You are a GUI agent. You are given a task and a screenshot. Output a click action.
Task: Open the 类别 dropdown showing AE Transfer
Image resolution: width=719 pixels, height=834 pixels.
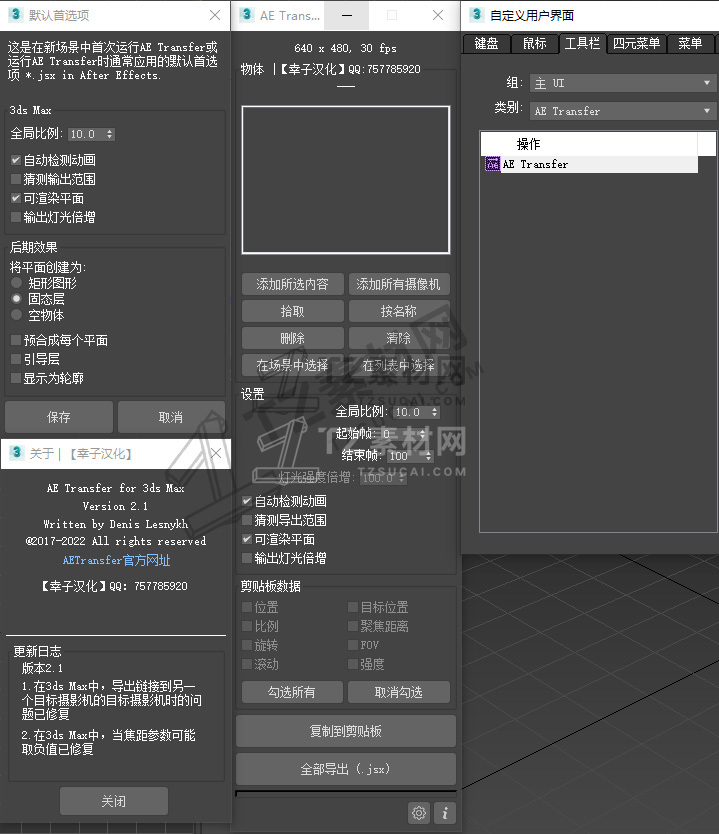[x=623, y=111]
